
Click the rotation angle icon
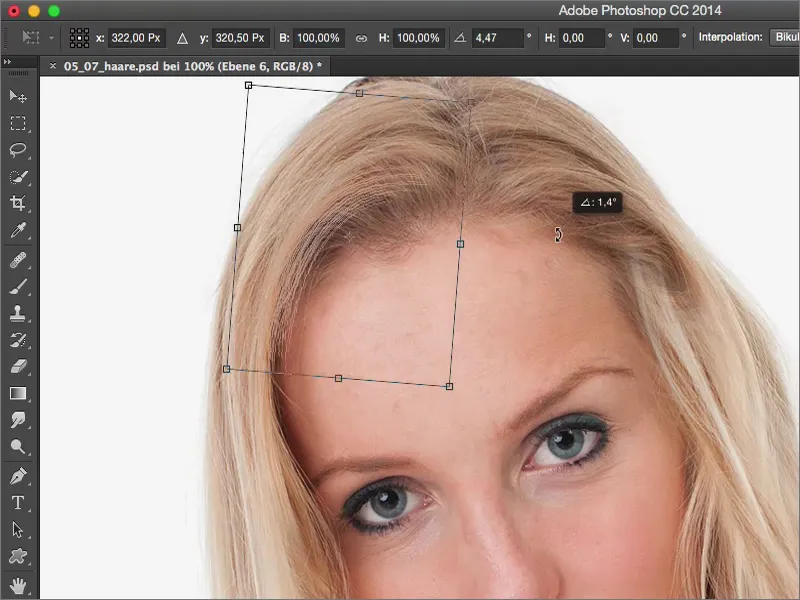coord(460,38)
